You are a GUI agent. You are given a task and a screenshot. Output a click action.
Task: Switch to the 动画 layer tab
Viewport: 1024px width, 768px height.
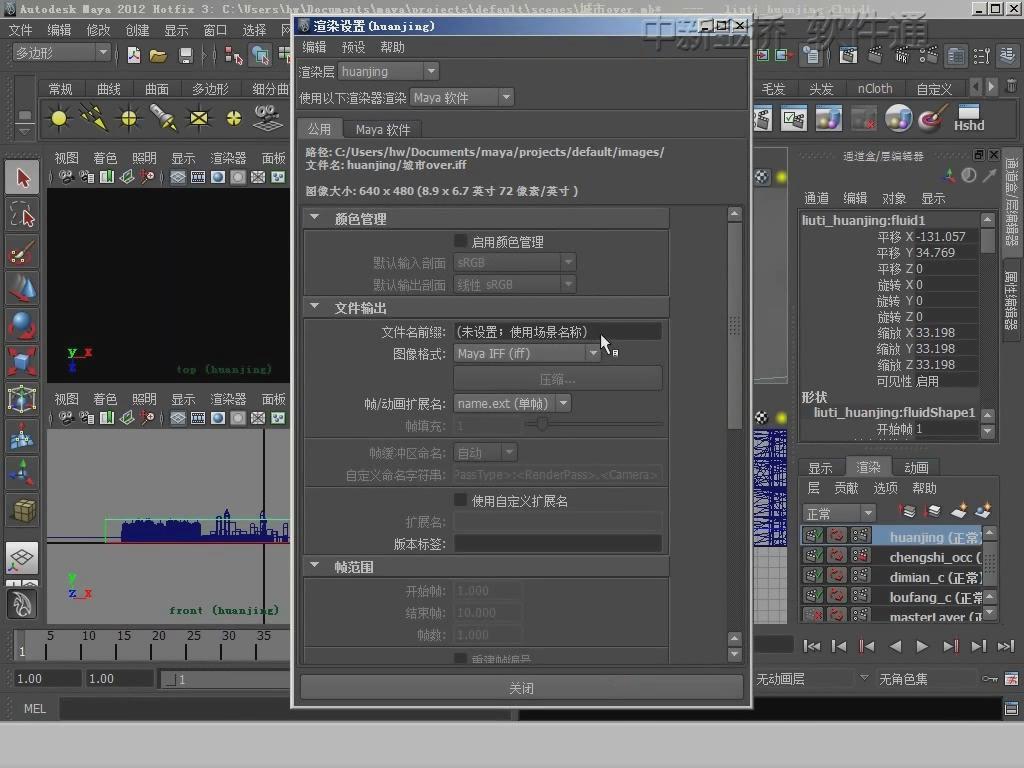click(916, 468)
